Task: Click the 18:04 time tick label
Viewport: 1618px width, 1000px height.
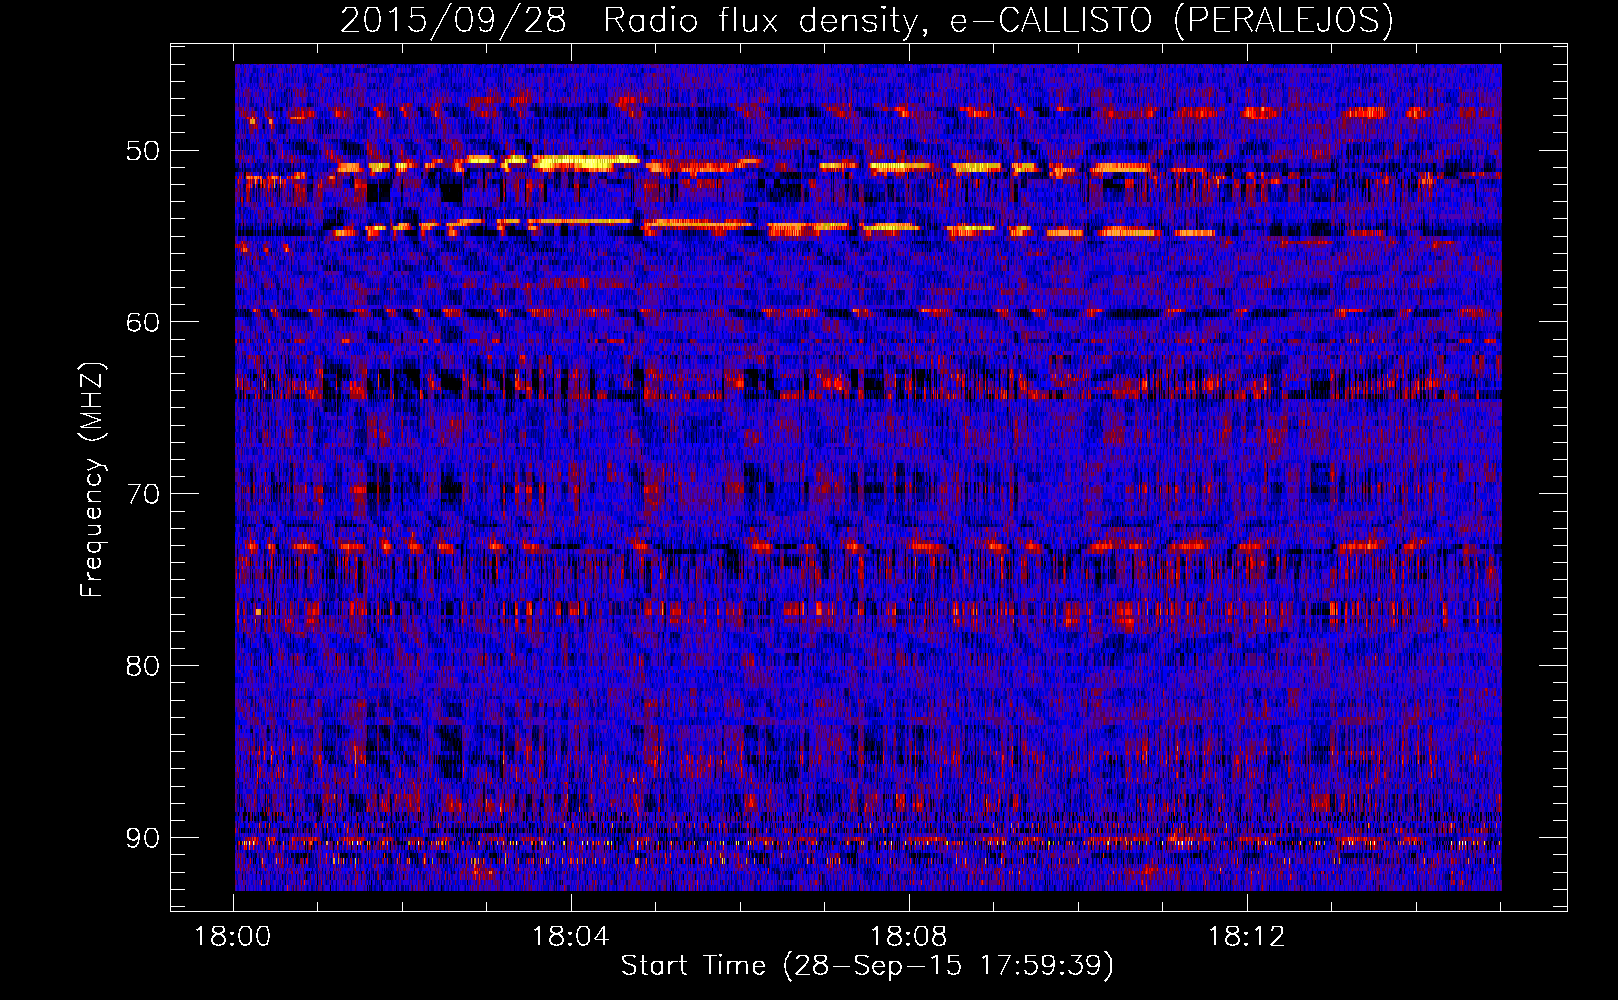Action: 571,937
